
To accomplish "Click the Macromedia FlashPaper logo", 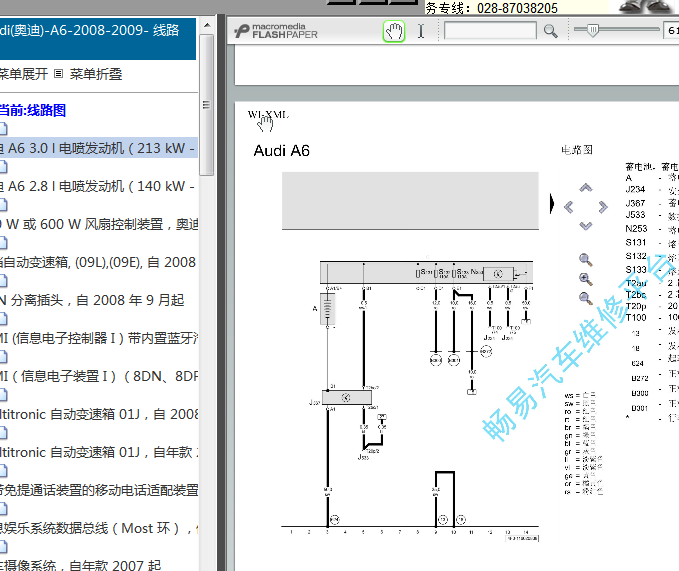I will (276, 31).
